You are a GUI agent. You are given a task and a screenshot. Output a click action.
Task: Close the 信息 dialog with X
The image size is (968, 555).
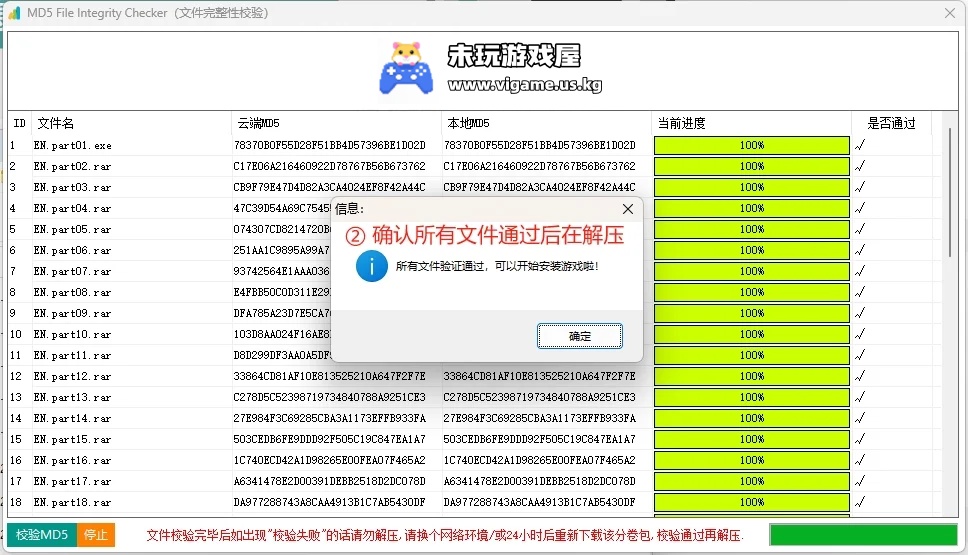click(628, 209)
